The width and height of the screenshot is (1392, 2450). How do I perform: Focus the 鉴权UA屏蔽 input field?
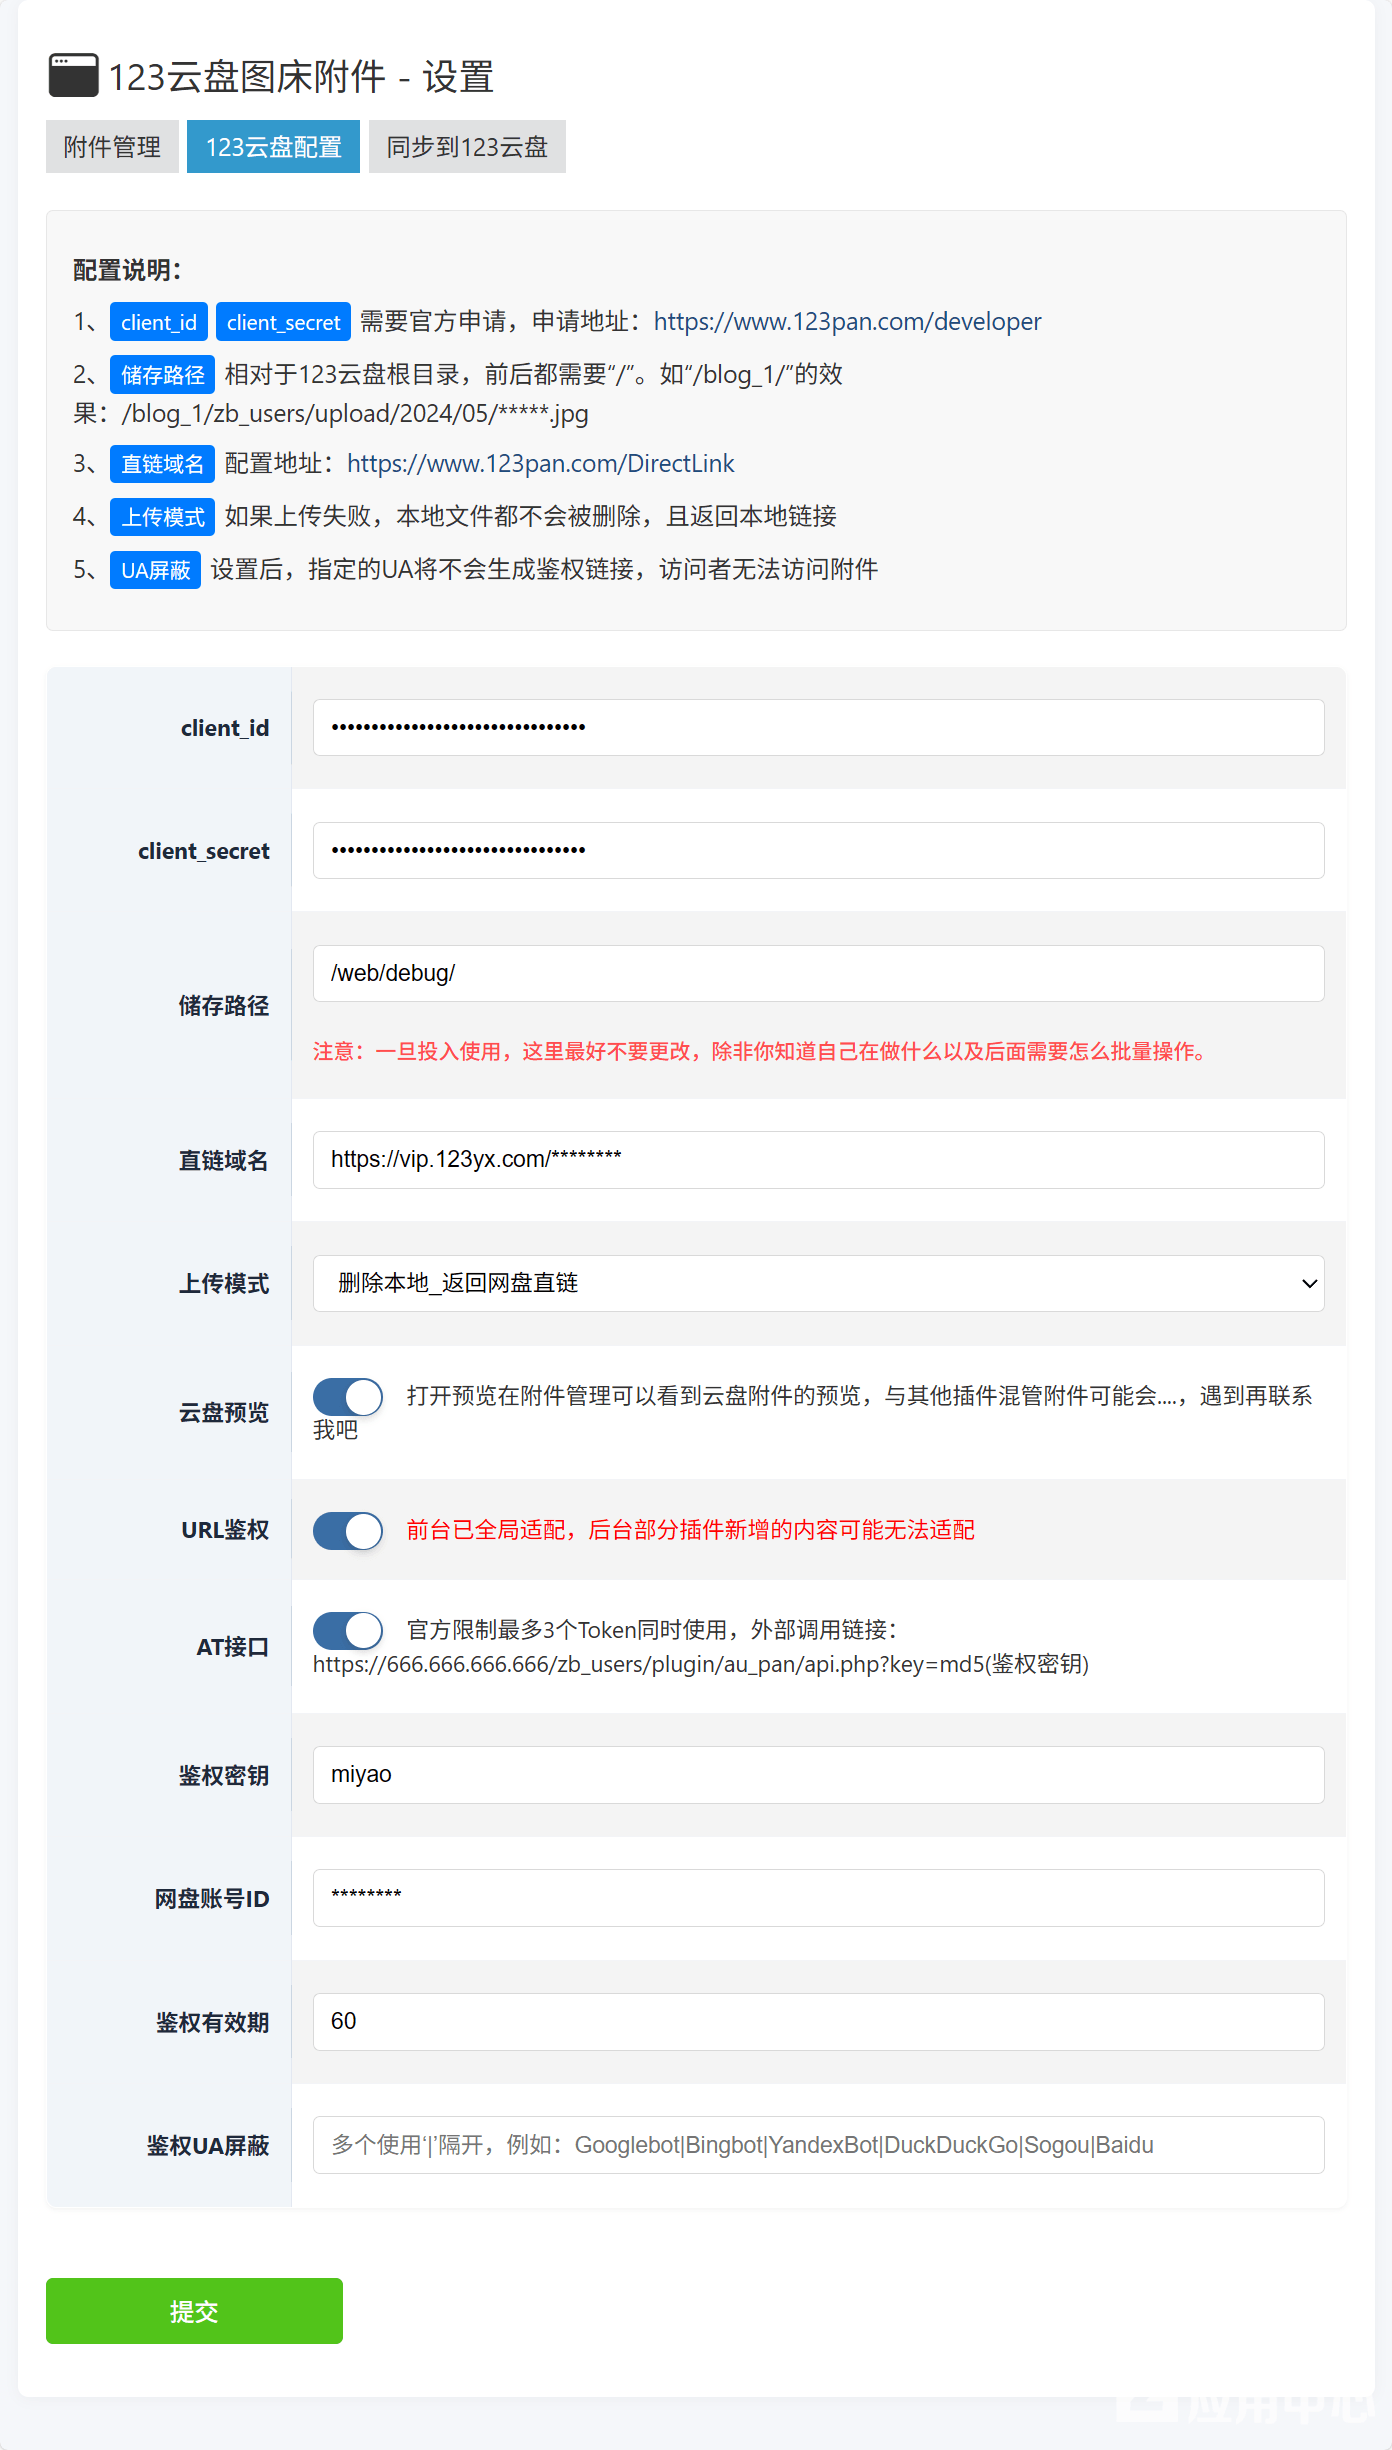(x=818, y=2145)
